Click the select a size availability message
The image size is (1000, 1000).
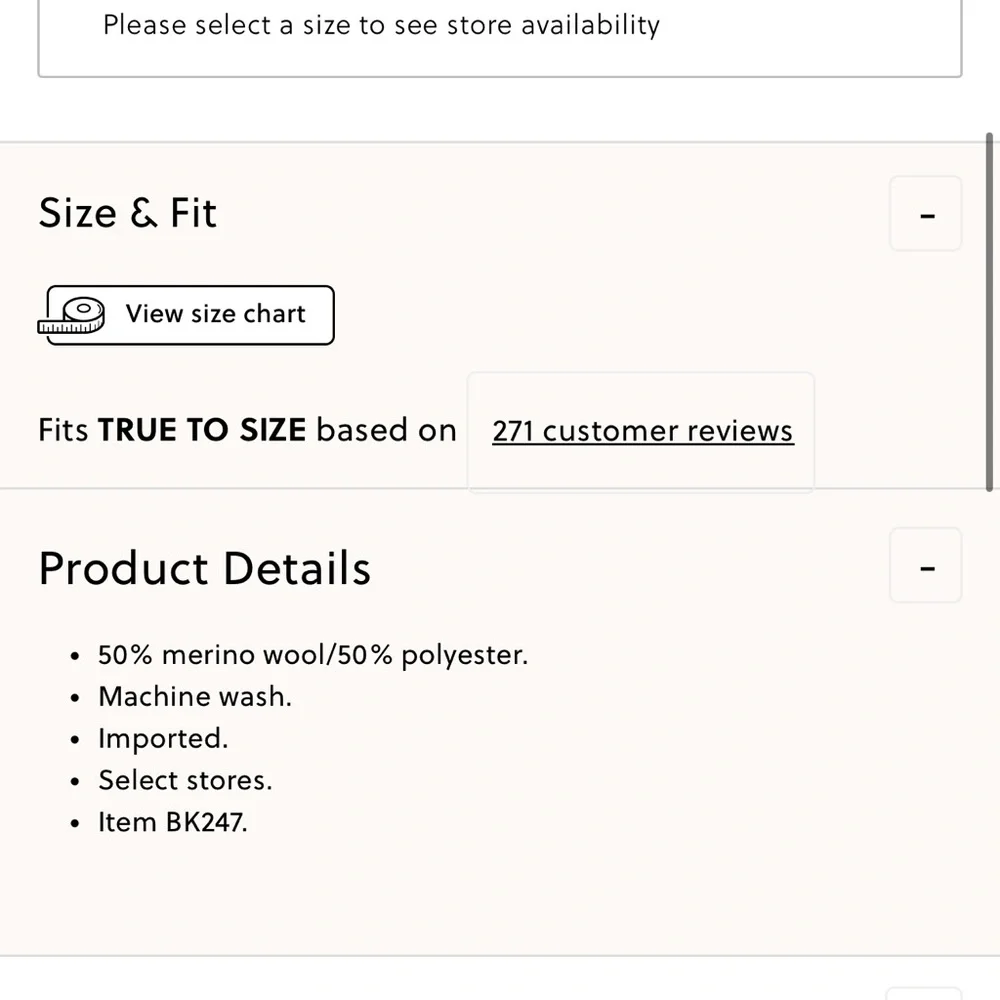381,26
